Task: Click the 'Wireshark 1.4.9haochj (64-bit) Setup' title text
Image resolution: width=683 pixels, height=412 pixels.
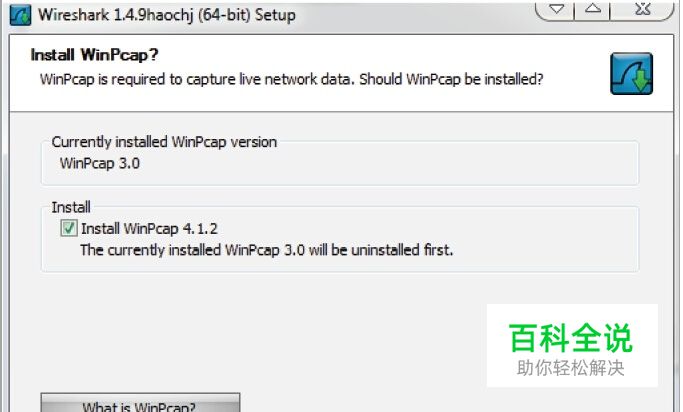Action: pos(167,15)
